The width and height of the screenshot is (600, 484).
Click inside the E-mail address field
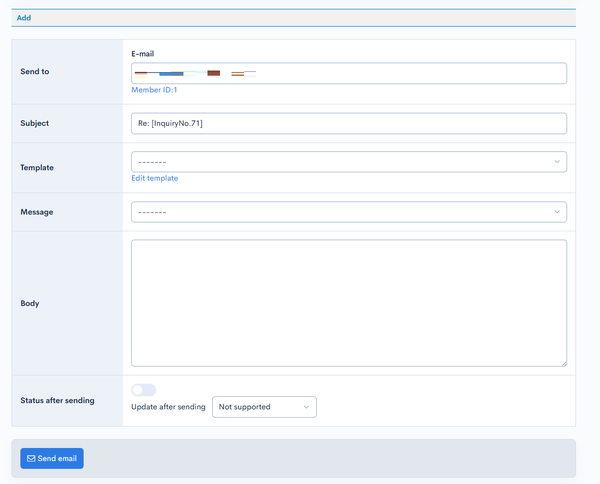pyautogui.click(x=349, y=73)
